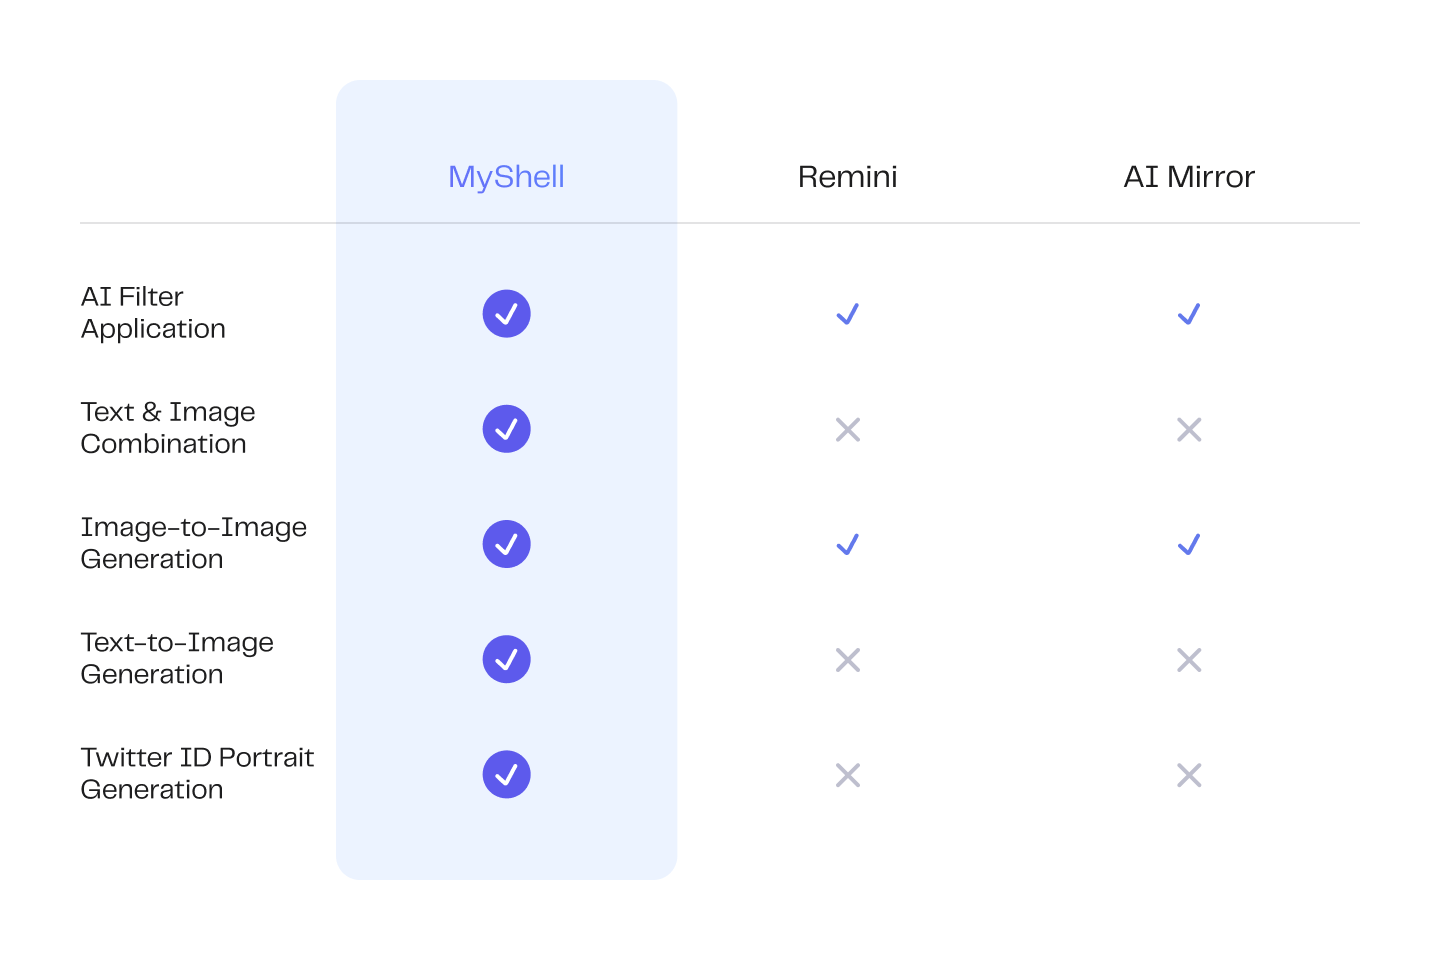Click AI Mirror's Text-to-Image Generation cross
The width and height of the screenshot is (1440, 960).
click(1188, 660)
